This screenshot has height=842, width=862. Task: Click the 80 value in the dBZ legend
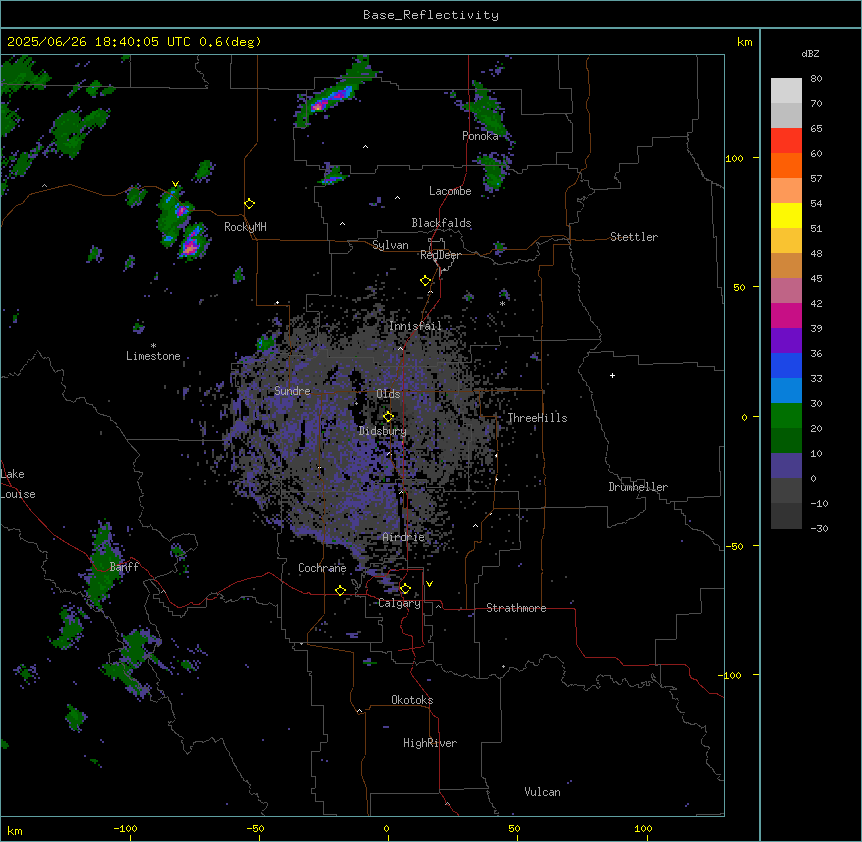point(816,79)
